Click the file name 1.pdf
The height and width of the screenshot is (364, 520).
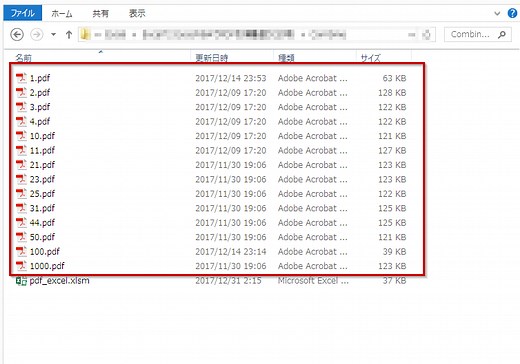tap(40, 78)
